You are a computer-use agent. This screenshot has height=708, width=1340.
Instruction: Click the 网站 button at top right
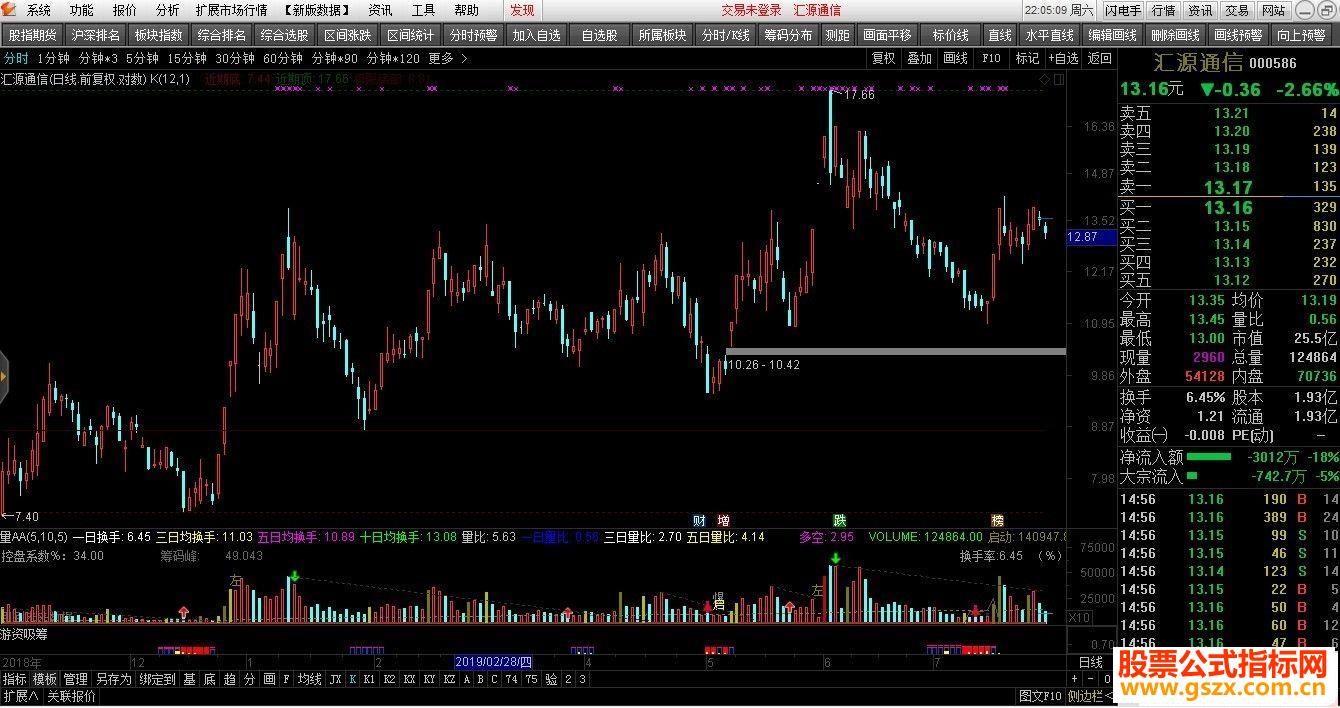tap(1273, 10)
